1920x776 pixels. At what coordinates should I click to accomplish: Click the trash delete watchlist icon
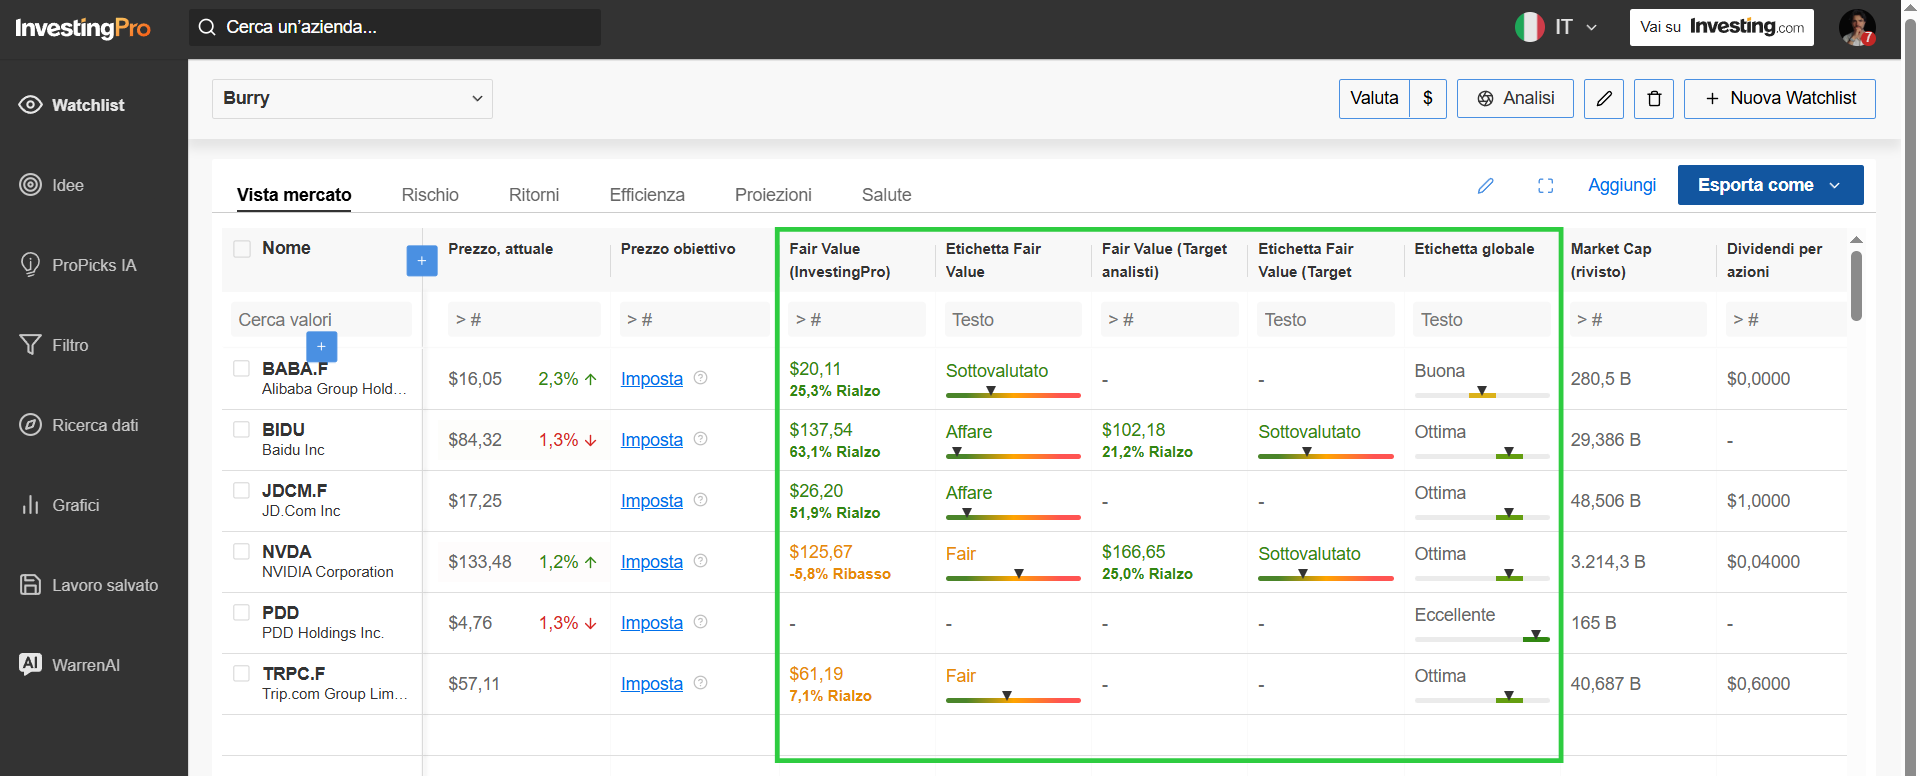[x=1654, y=99]
